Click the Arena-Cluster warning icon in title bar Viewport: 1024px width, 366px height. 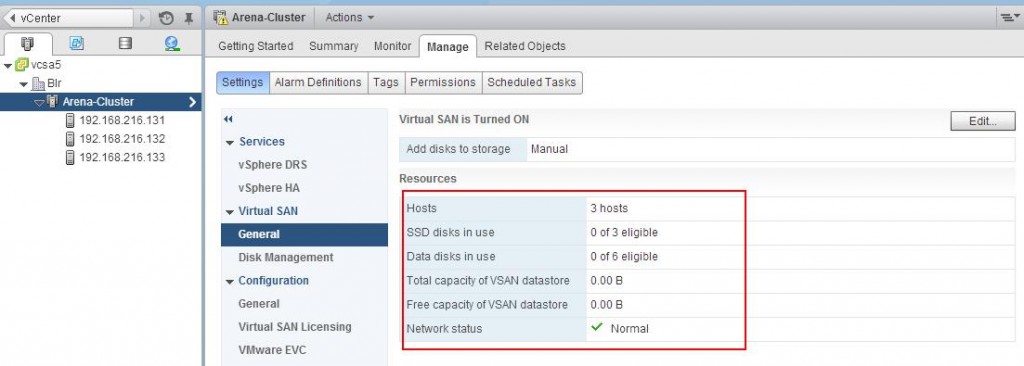coord(221,18)
